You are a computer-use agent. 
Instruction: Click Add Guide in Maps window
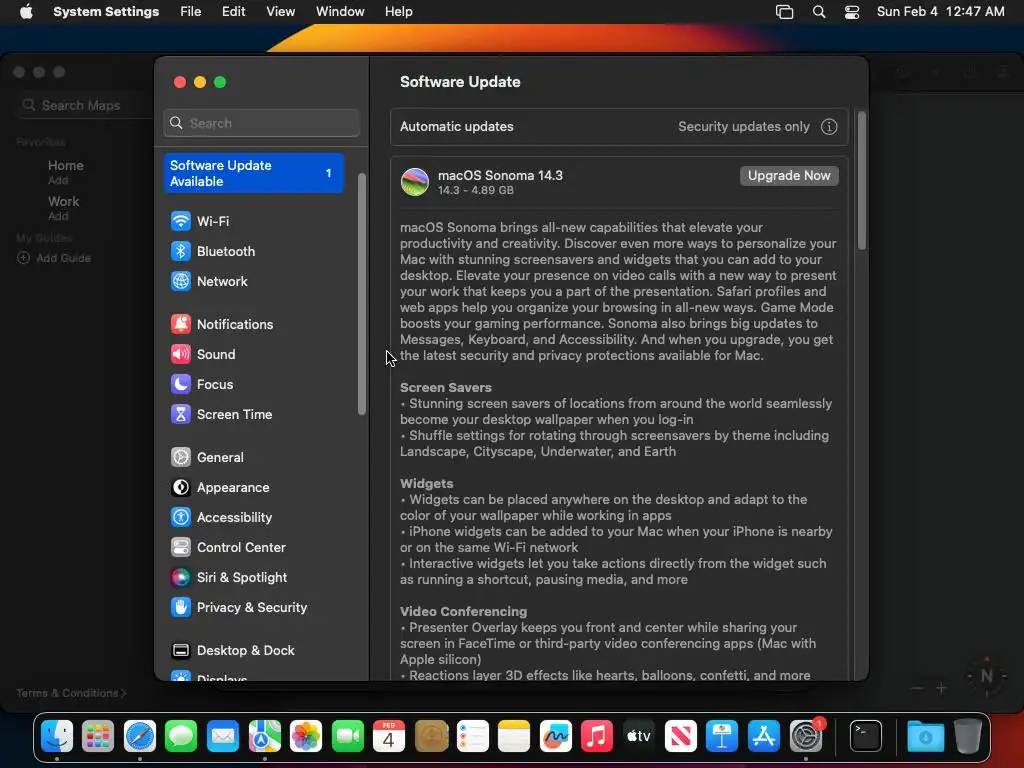click(x=54, y=258)
